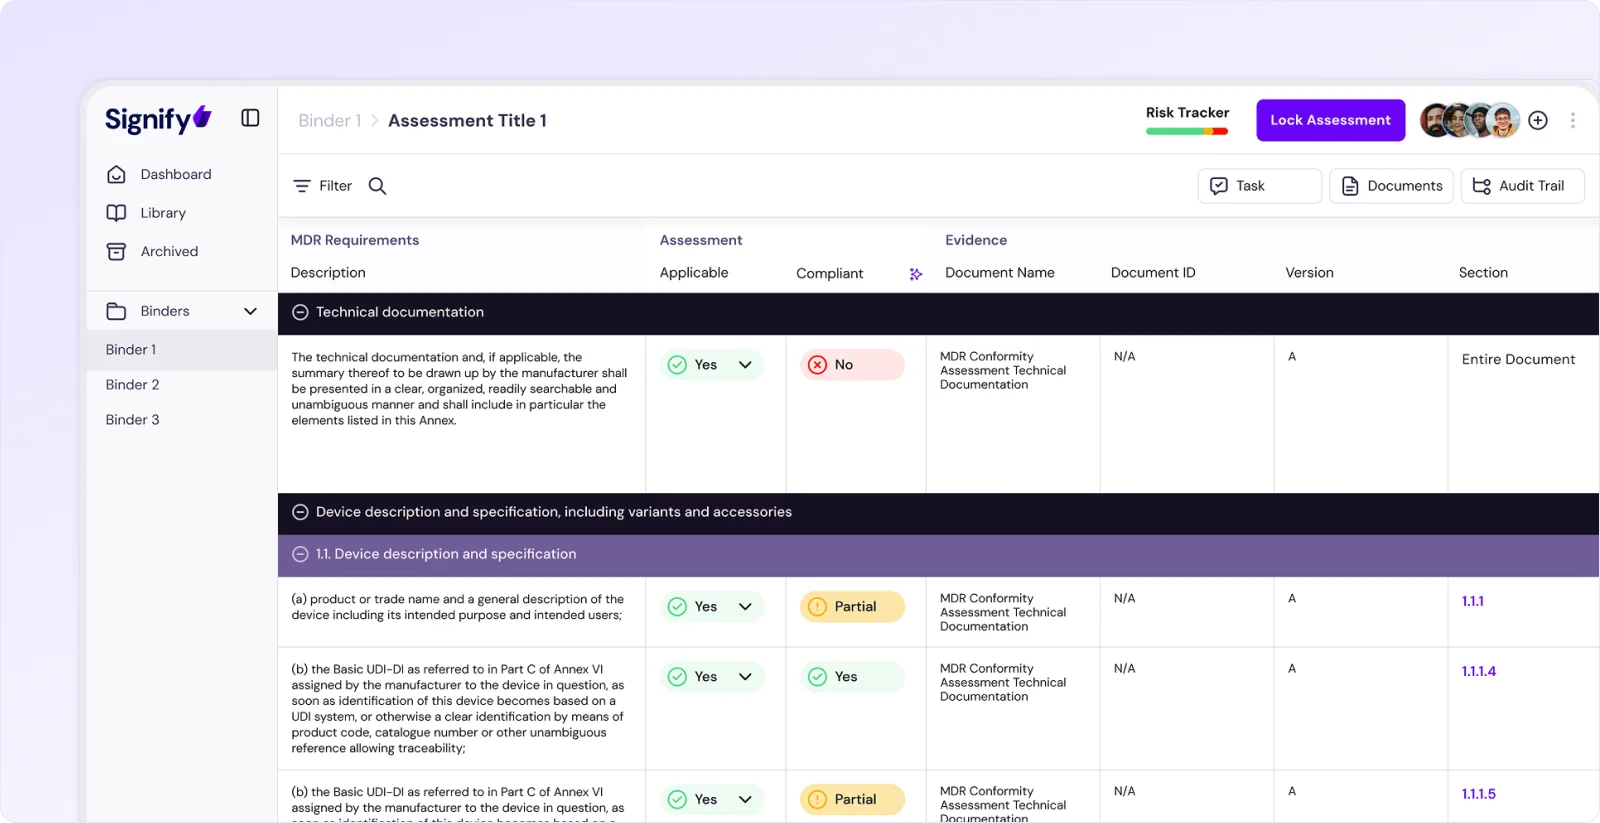Click the Evidence group header
The image size is (1600, 823).
pos(976,241)
